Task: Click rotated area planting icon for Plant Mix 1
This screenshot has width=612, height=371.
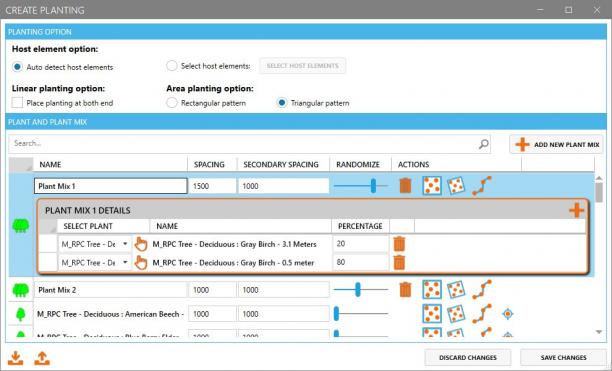Action: (x=456, y=186)
